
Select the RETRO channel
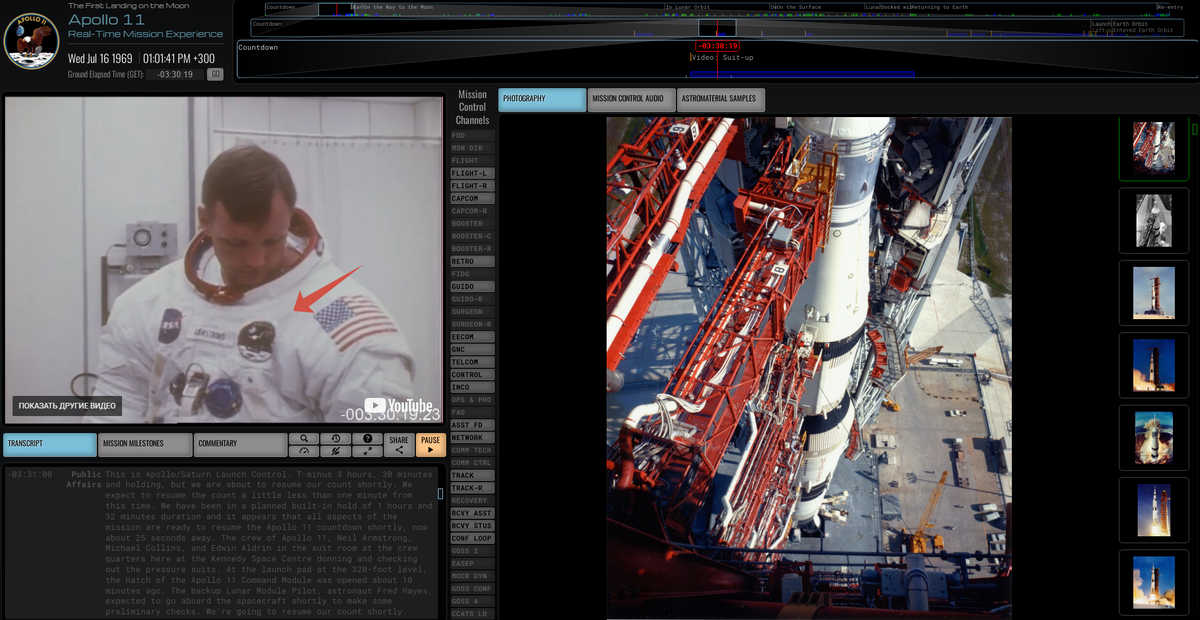(x=472, y=261)
